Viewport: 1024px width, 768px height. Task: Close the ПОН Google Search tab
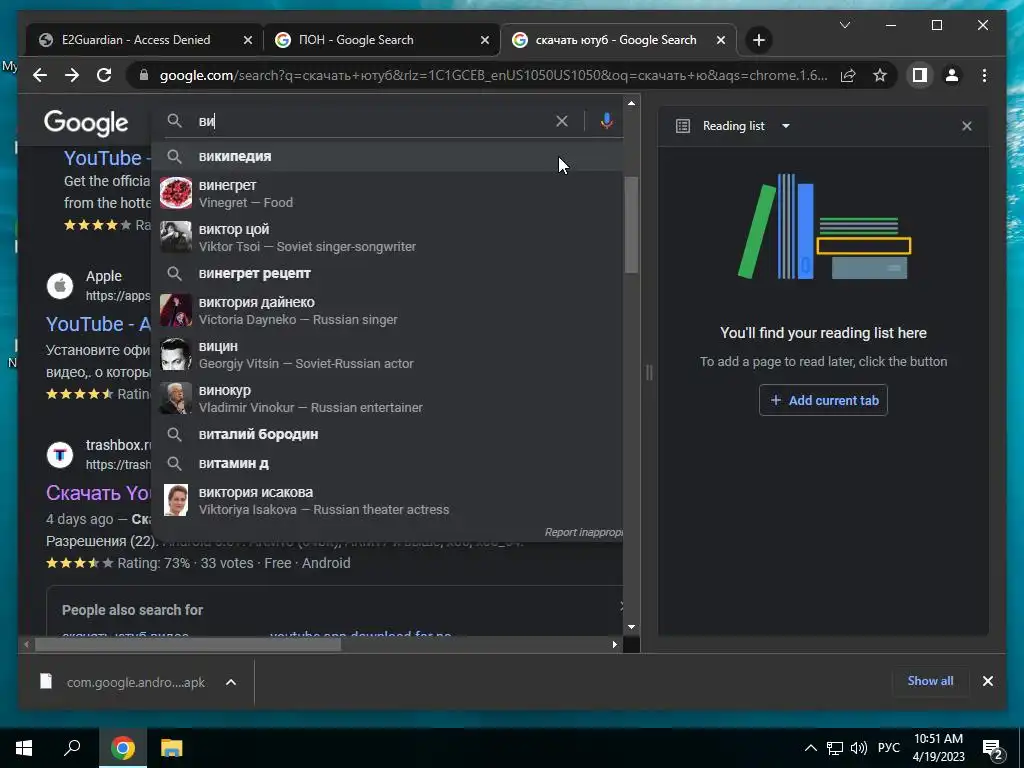[x=485, y=40]
